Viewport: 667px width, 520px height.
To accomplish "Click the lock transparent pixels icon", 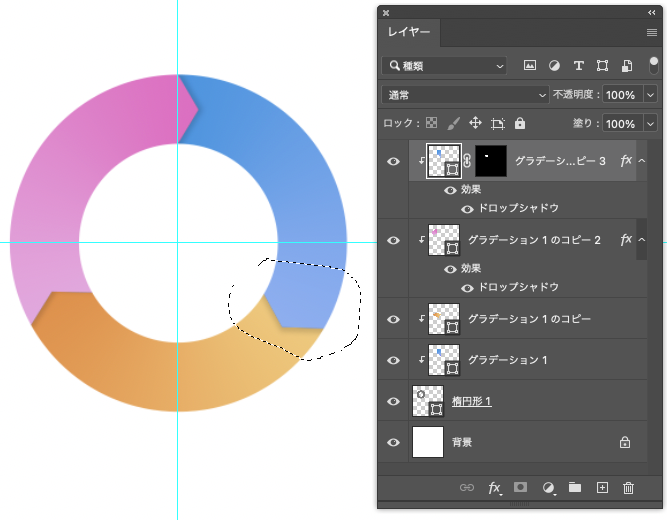I will click(431, 123).
